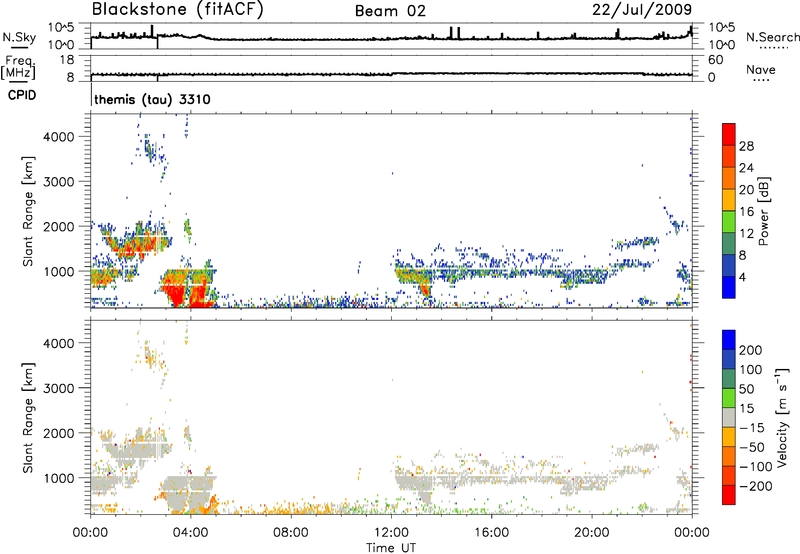Select the "Beam 02" header label

pyautogui.click(x=390, y=11)
